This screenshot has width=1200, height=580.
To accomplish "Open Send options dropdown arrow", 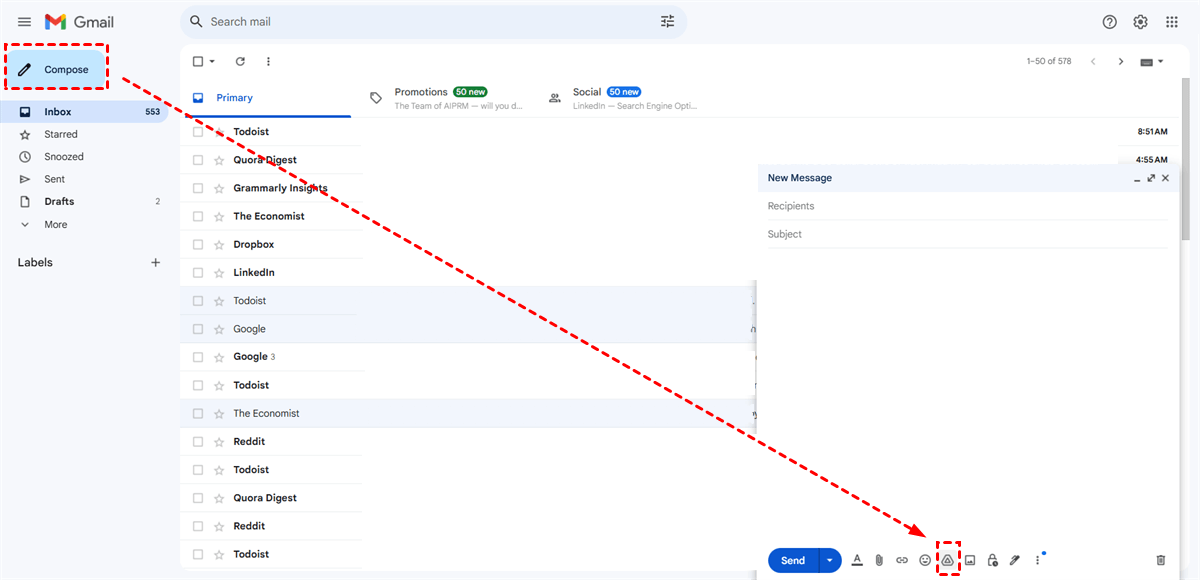I will pyautogui.click(x=830, y=560).
